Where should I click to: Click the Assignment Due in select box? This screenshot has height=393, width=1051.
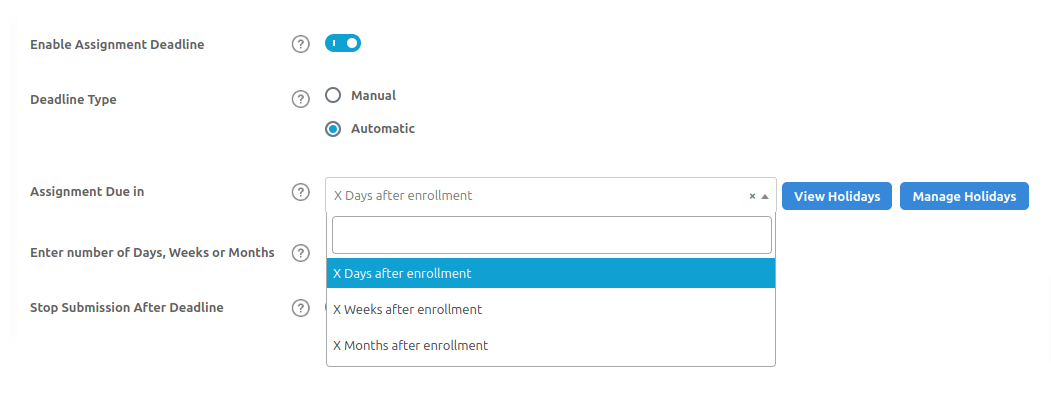pyautogui.click(x=551, y=195)
